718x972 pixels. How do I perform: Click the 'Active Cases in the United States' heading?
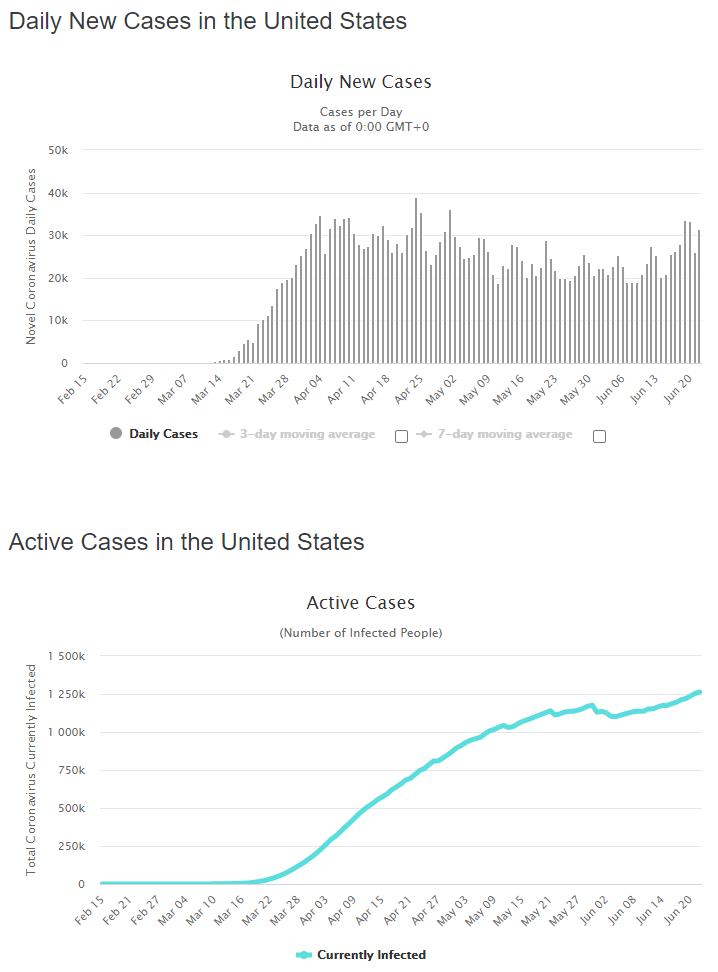(x=187, y=542)
